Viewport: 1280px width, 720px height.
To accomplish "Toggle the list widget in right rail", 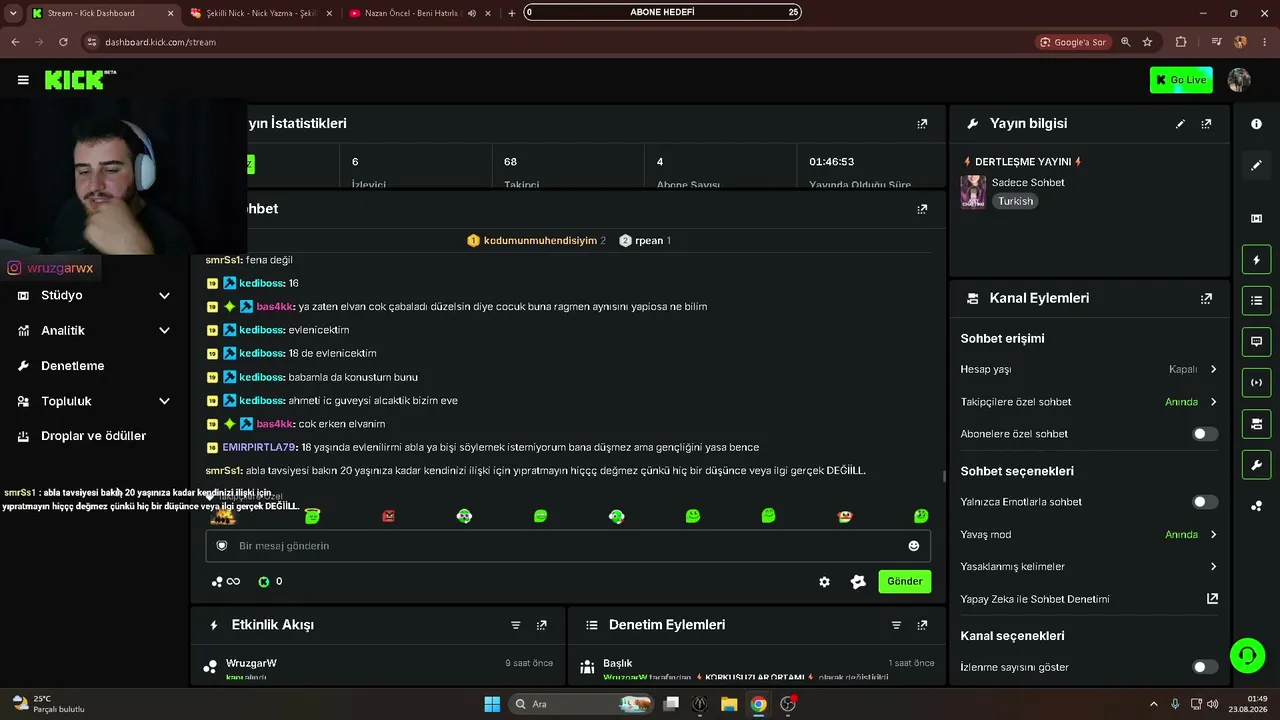I will pyautogui.click(x=1256, y=301).
